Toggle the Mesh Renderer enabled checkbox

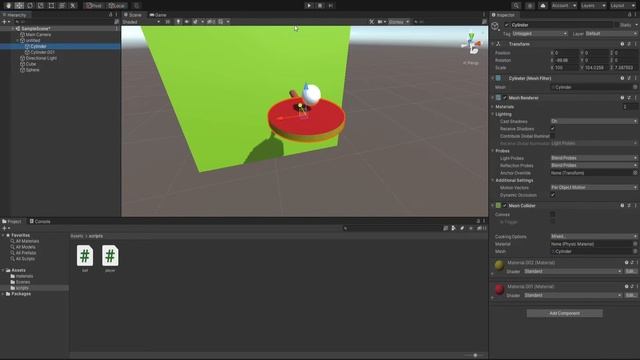click(505, 98)
